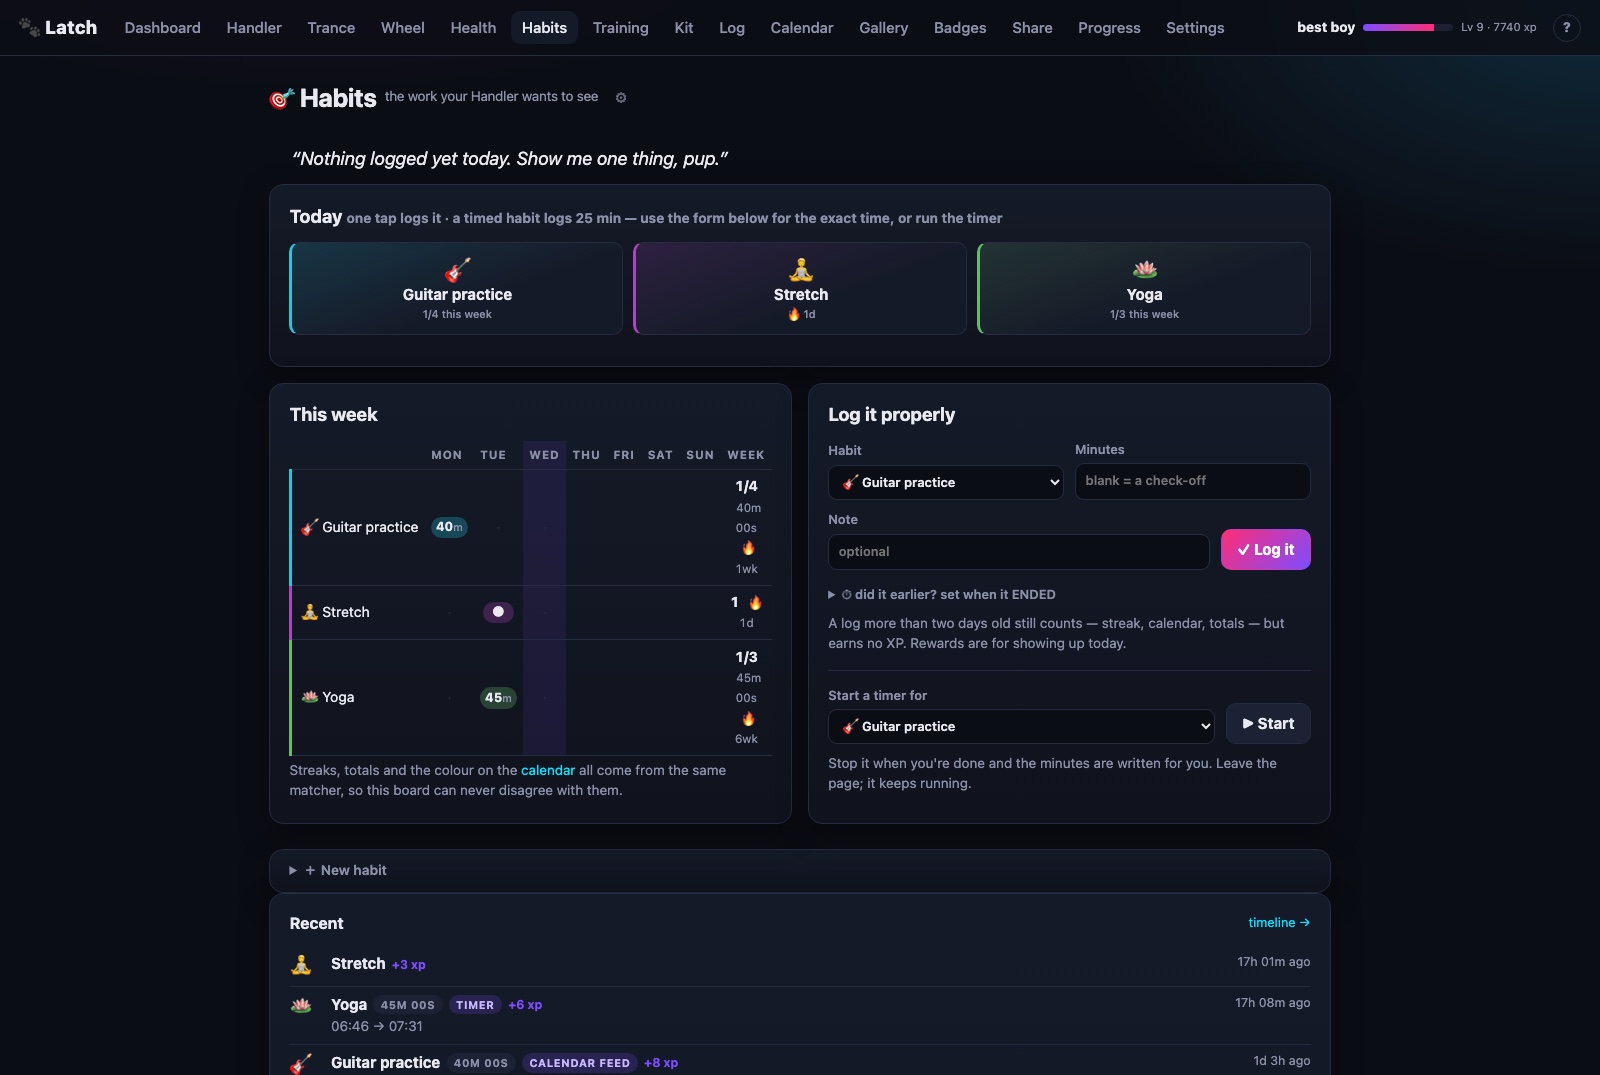Click the Stretch icon in Recent list
The height and width of the screenshot is (1075, 1600).
point(301,964)
